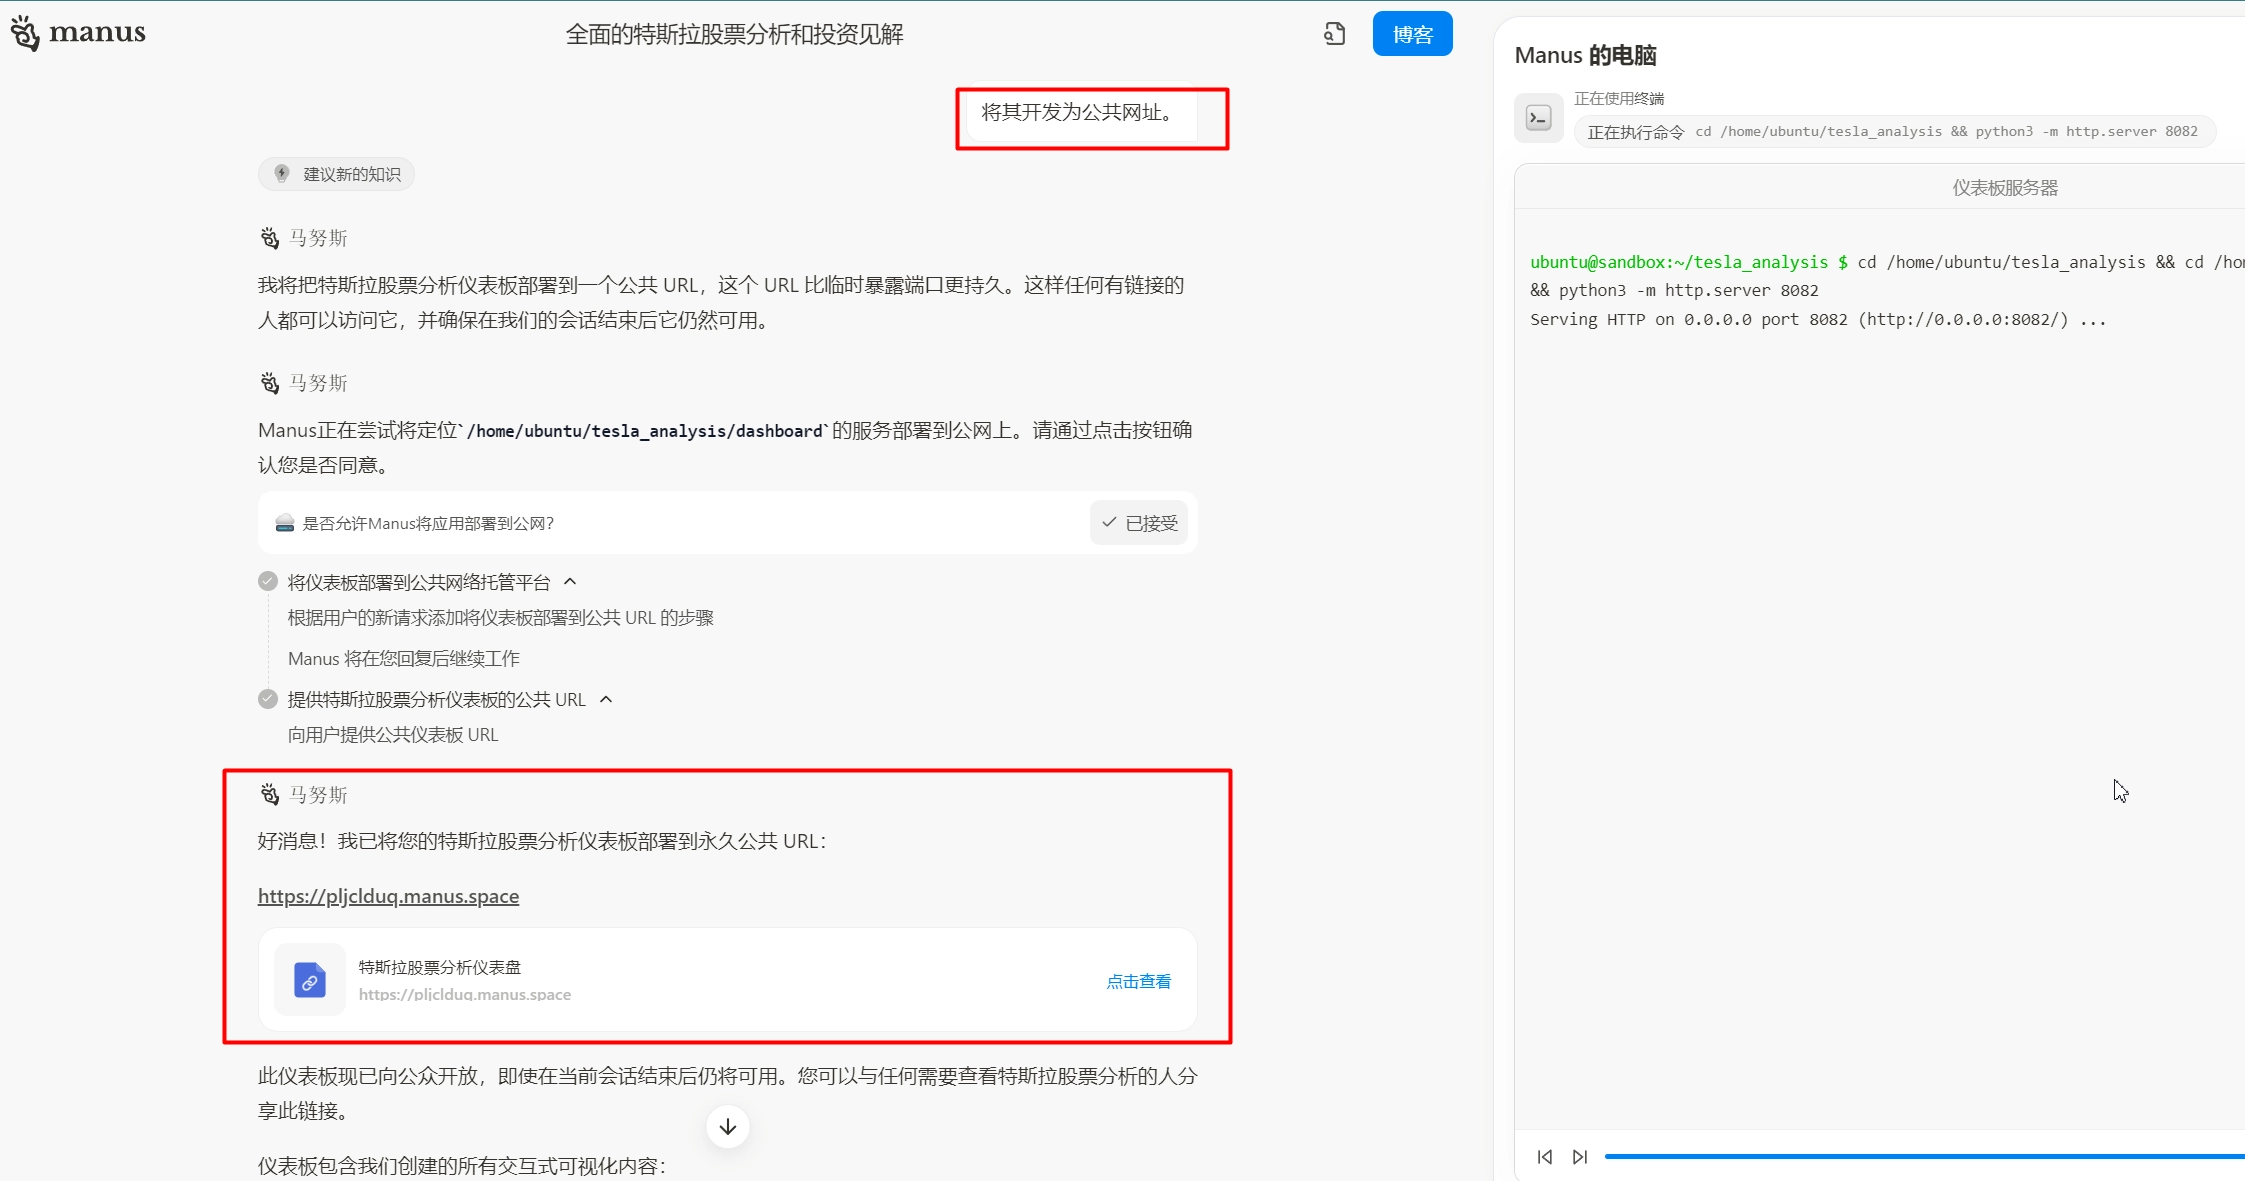The image size is (2245, 1181).
Task: Click the page title 全面的特斯拉股票分析和投资见解
Action: coord(734,35)
